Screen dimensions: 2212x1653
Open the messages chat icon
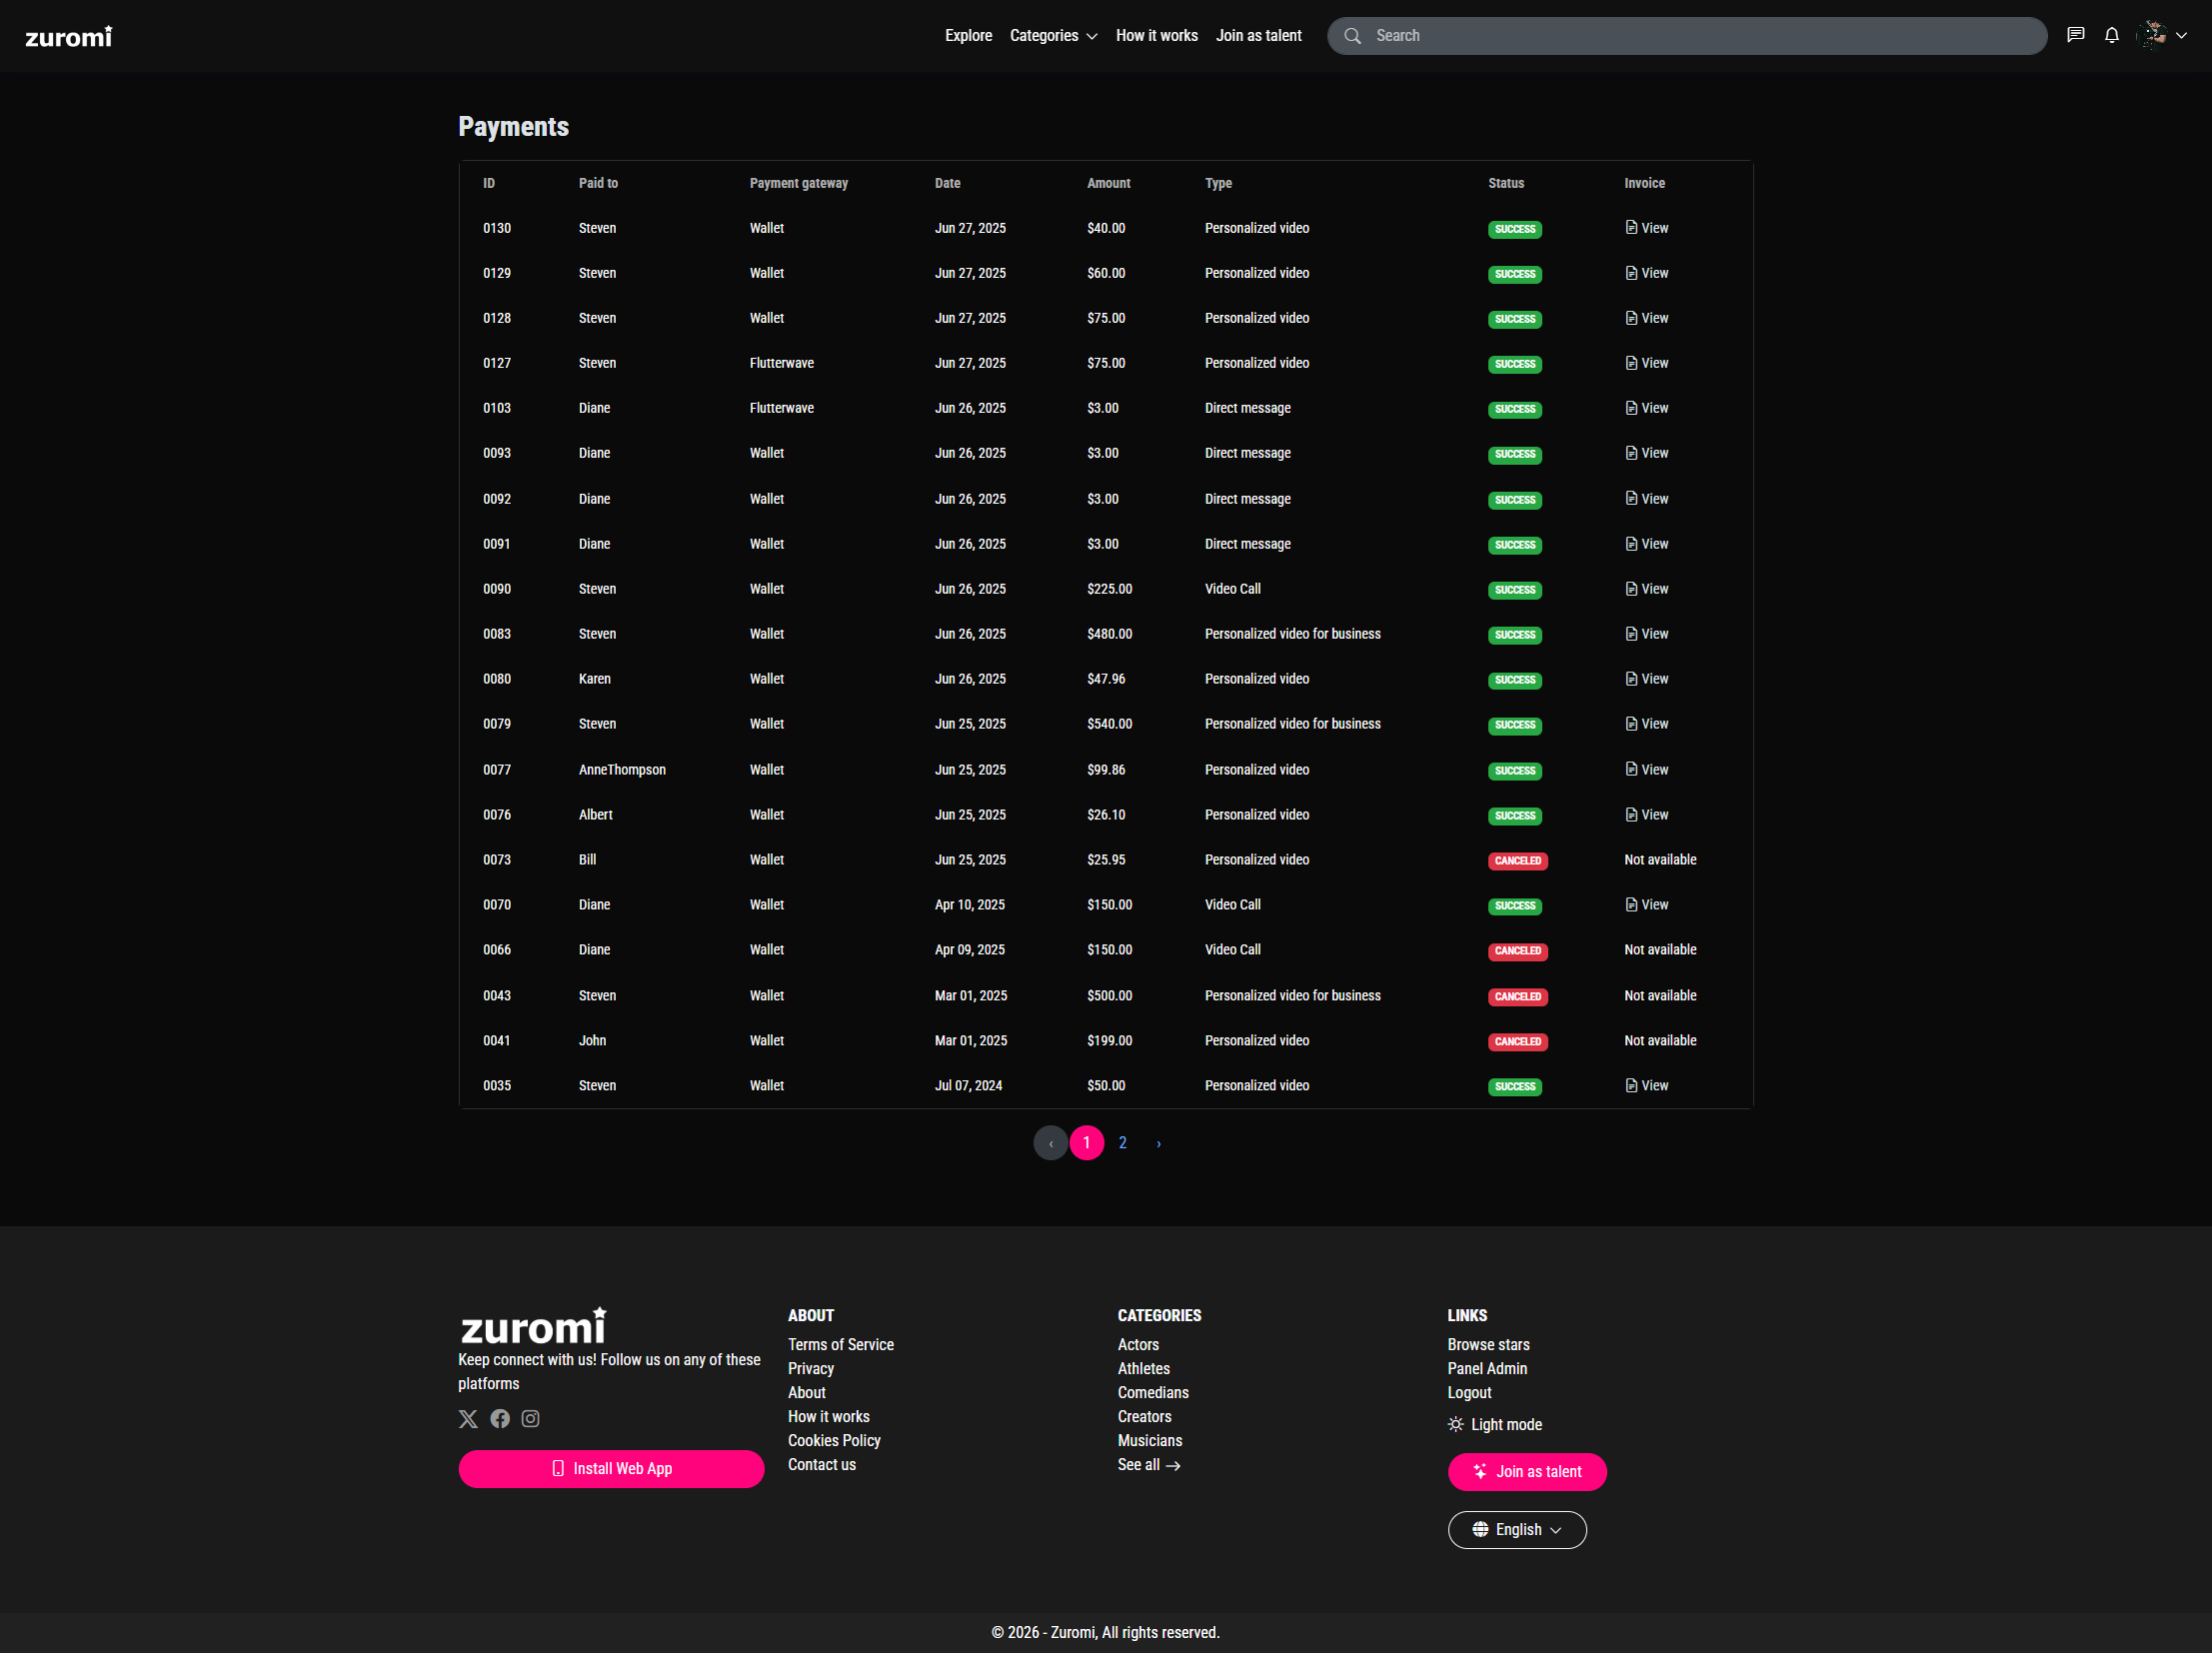click(2075, 35)
